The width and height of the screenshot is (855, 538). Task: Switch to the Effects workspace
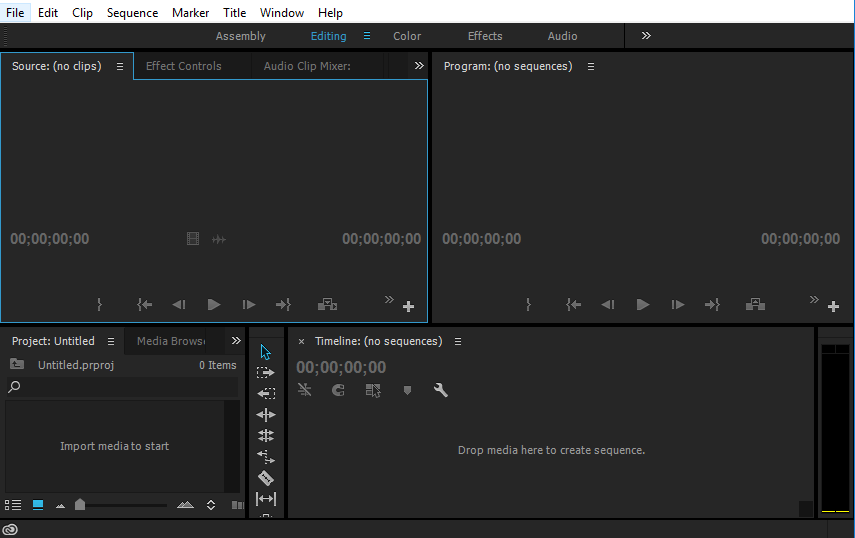(x=485, y=36)
